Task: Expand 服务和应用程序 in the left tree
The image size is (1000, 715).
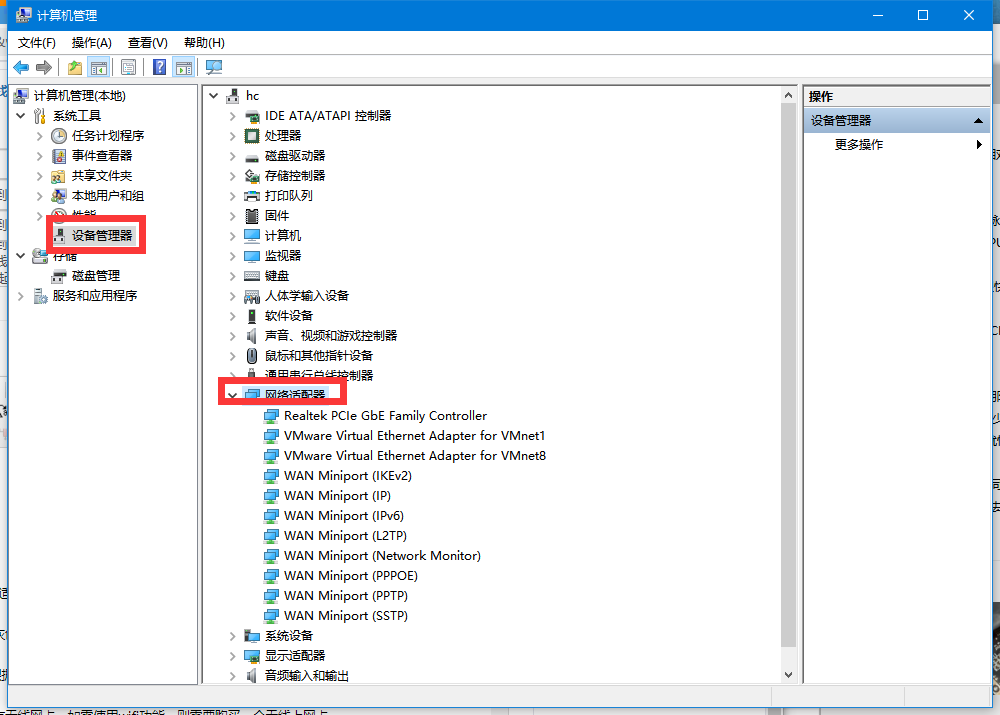Action: [x=21, y=295]
